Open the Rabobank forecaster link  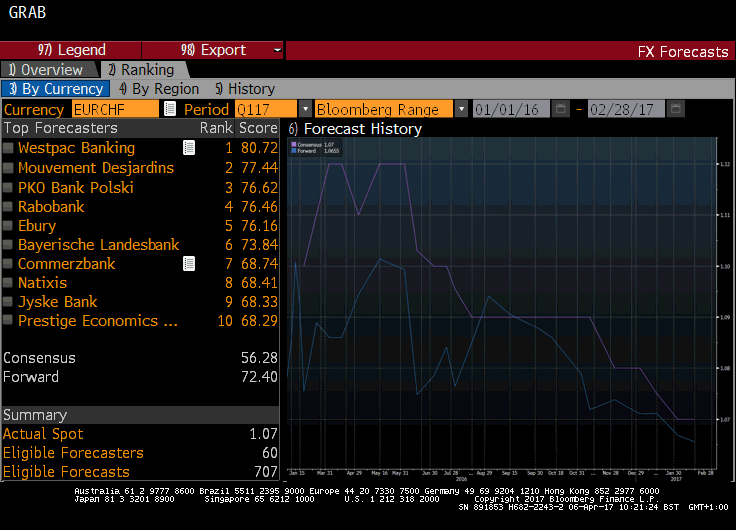51,207
